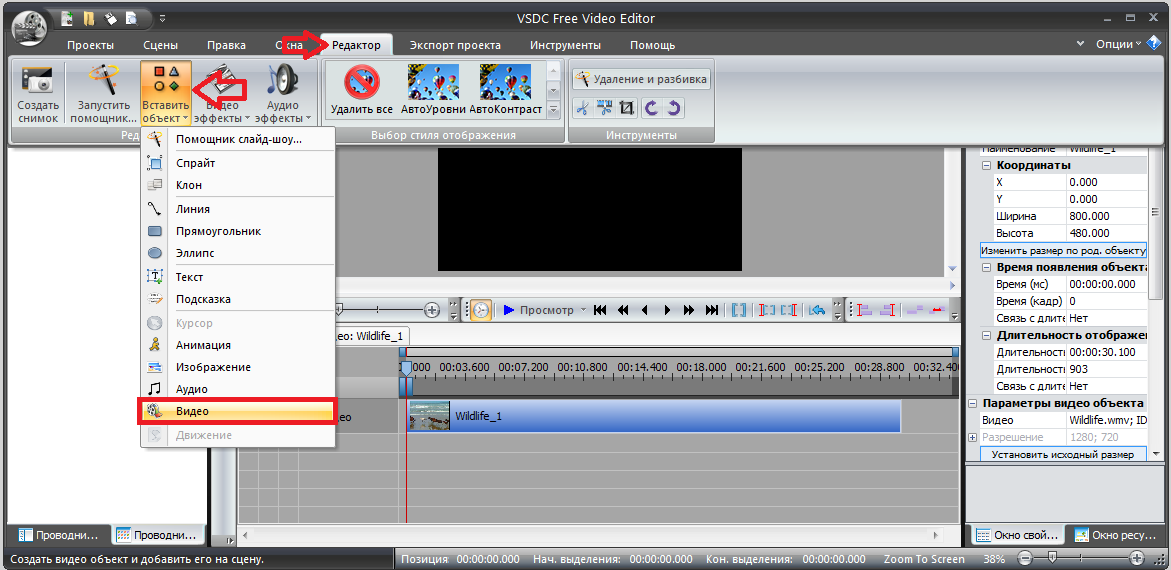This screenshot has width=1171, height=570.
Task: Expand the Разрешение property row
Action: (972, 438)
